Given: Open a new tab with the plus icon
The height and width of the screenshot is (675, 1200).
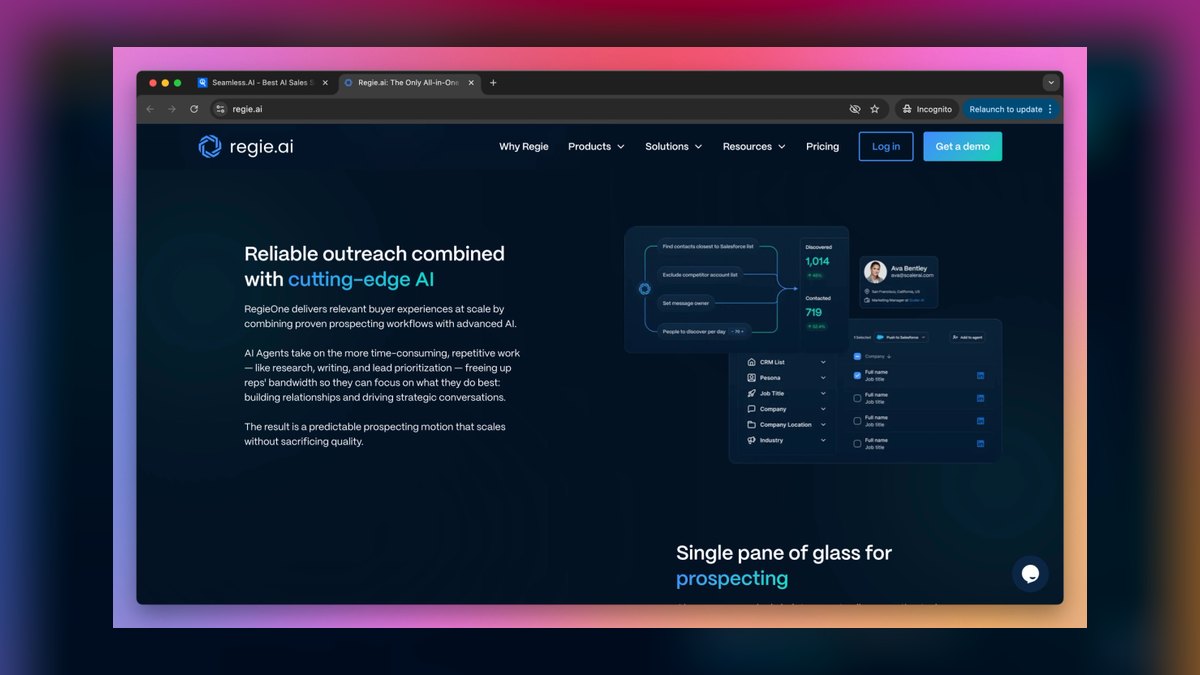Looking at the screenshot, I should (x=493, y=83).
